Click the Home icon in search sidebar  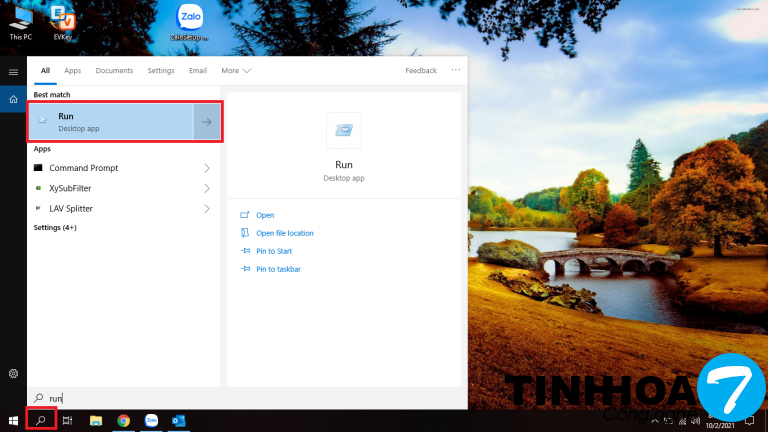pyautogui.click(x=13, y=99)
